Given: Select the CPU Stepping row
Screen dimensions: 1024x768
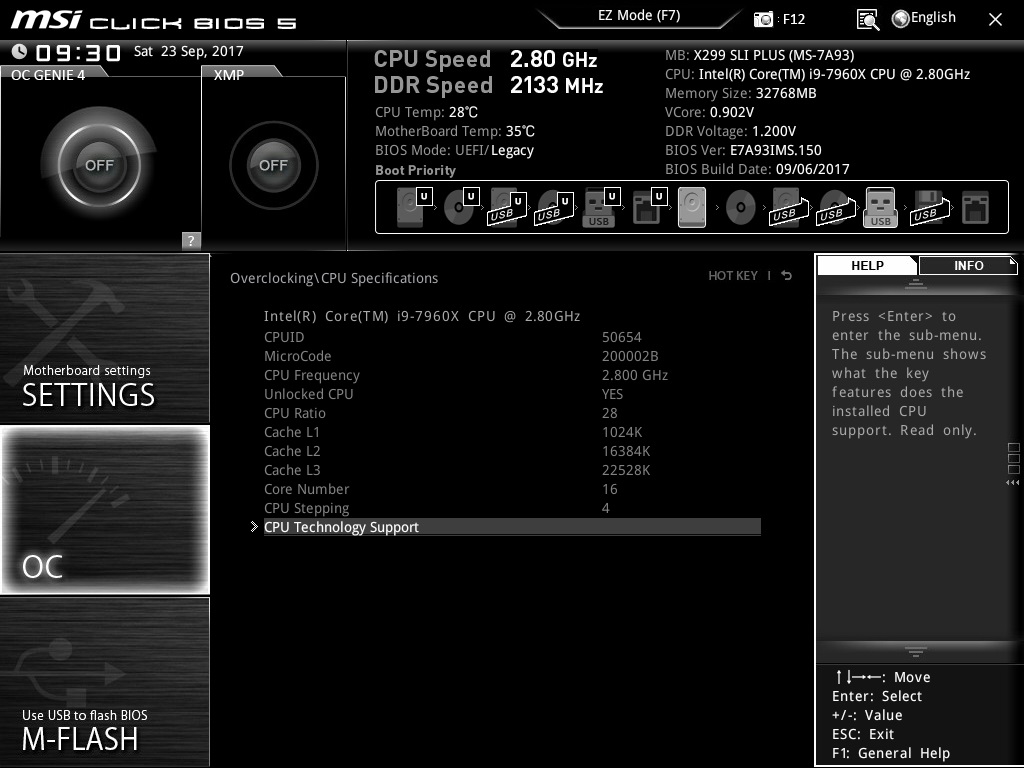Looking at the screenshot, I should pyautogui.click(x=512, y=507).
